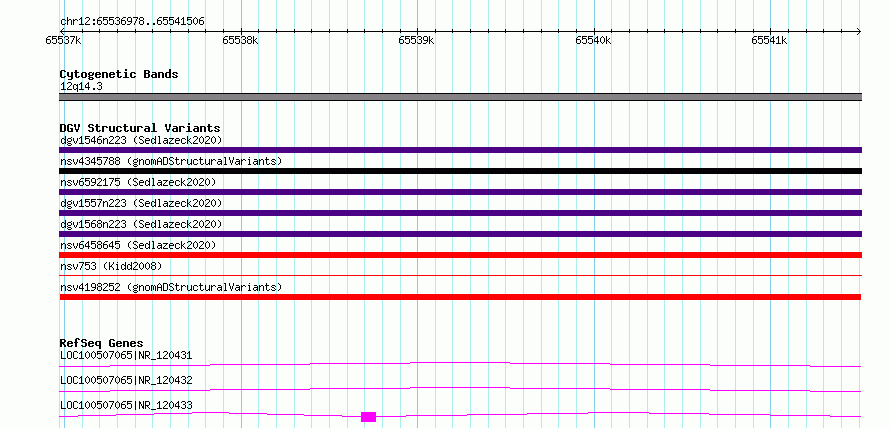Viewport: 890px width, 428px height.
Task: Click the red bar for nsv6458645
Action: pyautogui.click(x=460, y=255)
